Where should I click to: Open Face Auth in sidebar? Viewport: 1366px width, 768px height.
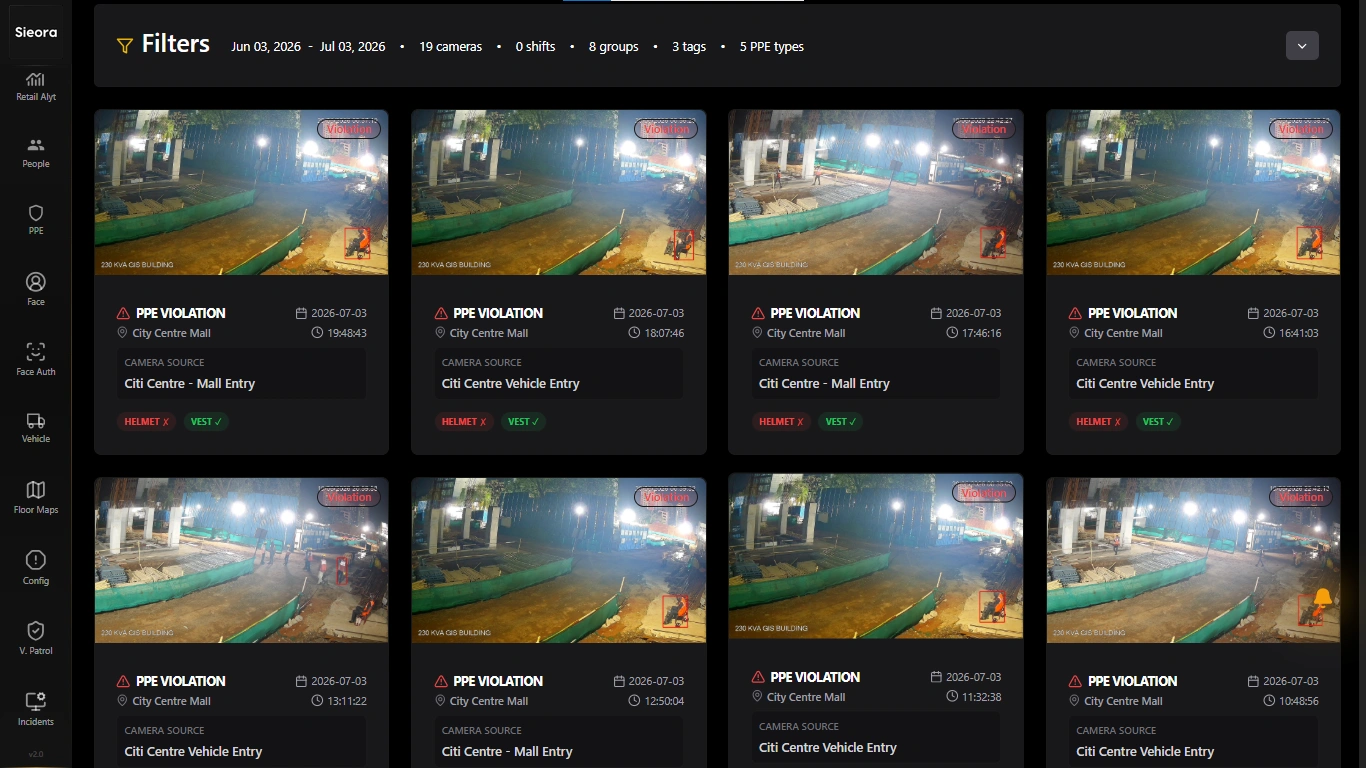(35, 359)
